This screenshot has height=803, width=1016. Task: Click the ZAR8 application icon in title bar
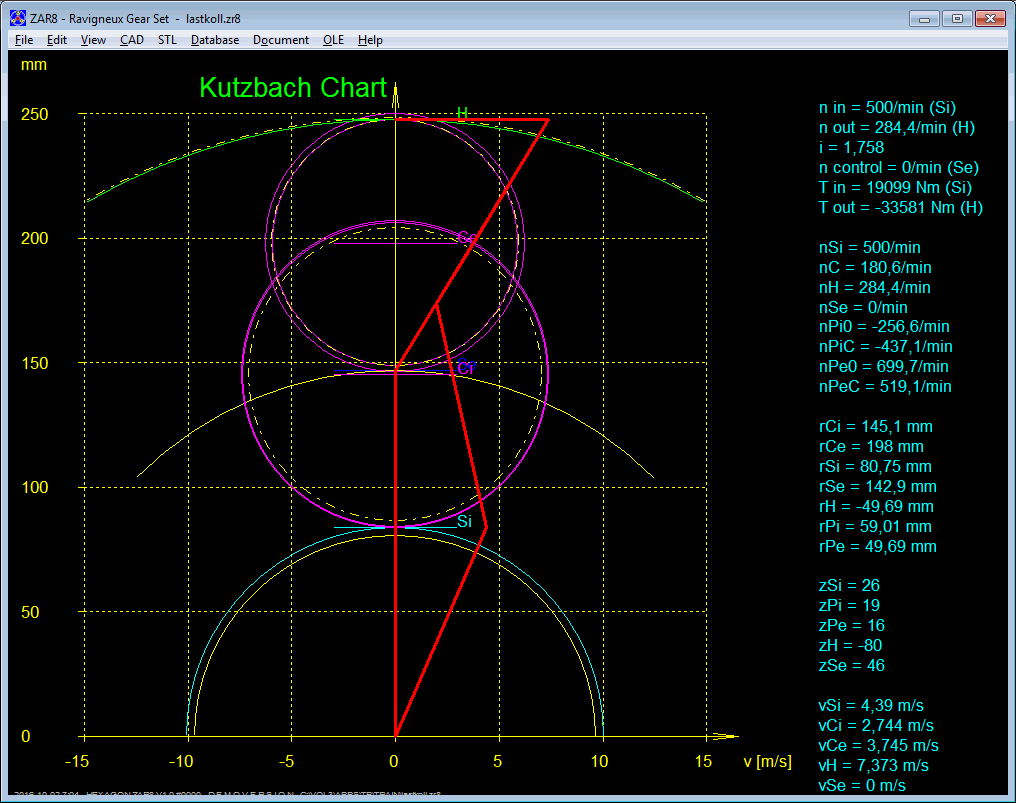17,18
